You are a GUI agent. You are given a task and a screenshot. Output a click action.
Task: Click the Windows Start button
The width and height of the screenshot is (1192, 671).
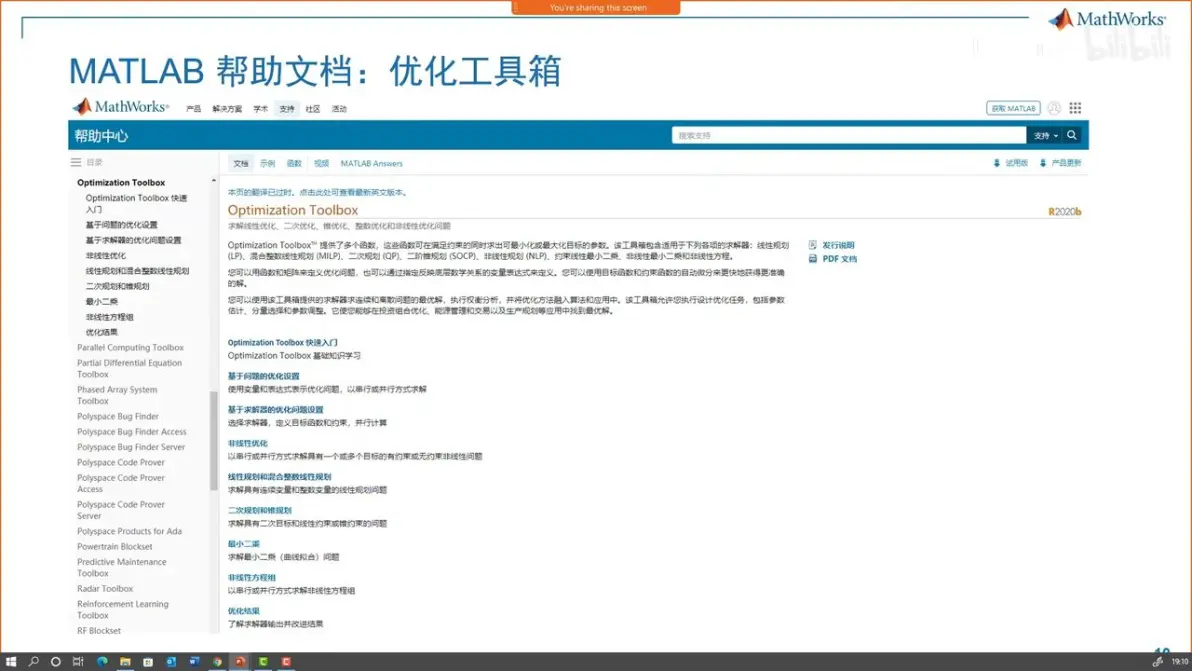tap(11, 662)
